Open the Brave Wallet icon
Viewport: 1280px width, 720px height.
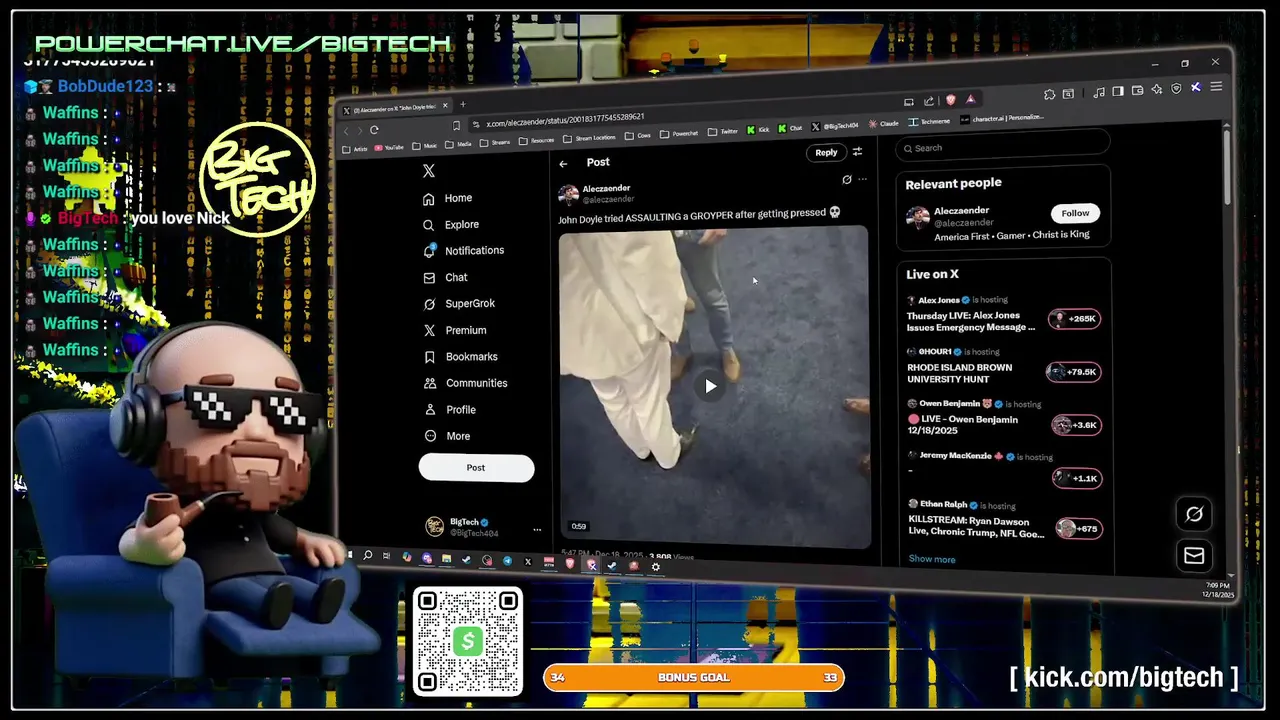tap(1137, 91)
